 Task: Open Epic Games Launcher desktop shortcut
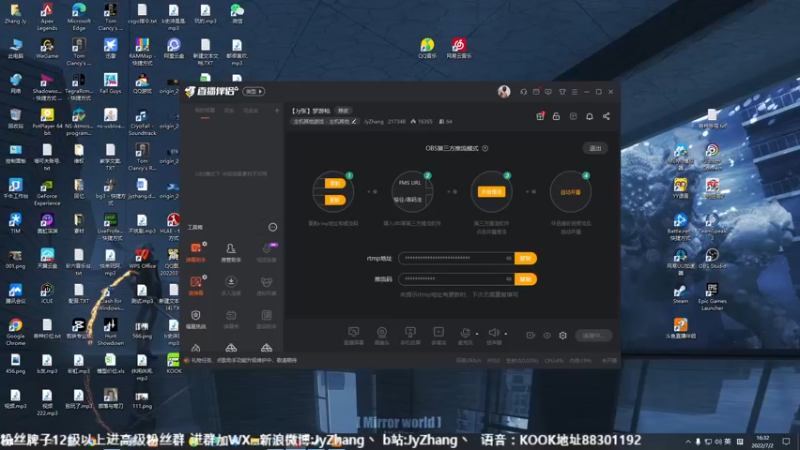pyautogui.click(x=712, y=296)
